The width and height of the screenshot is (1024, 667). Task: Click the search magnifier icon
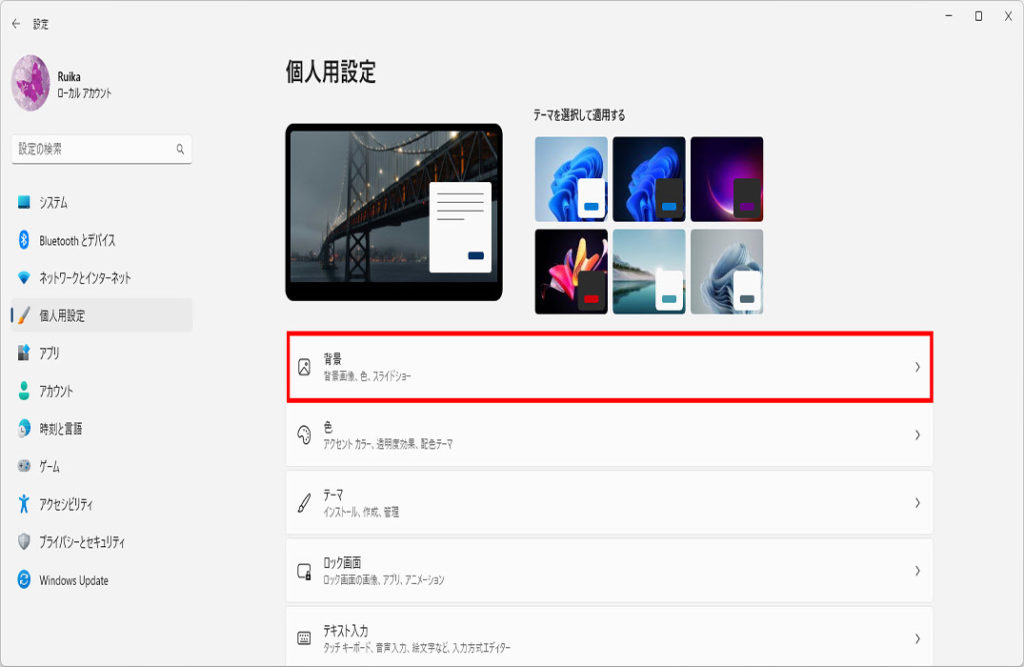[180, 149]
